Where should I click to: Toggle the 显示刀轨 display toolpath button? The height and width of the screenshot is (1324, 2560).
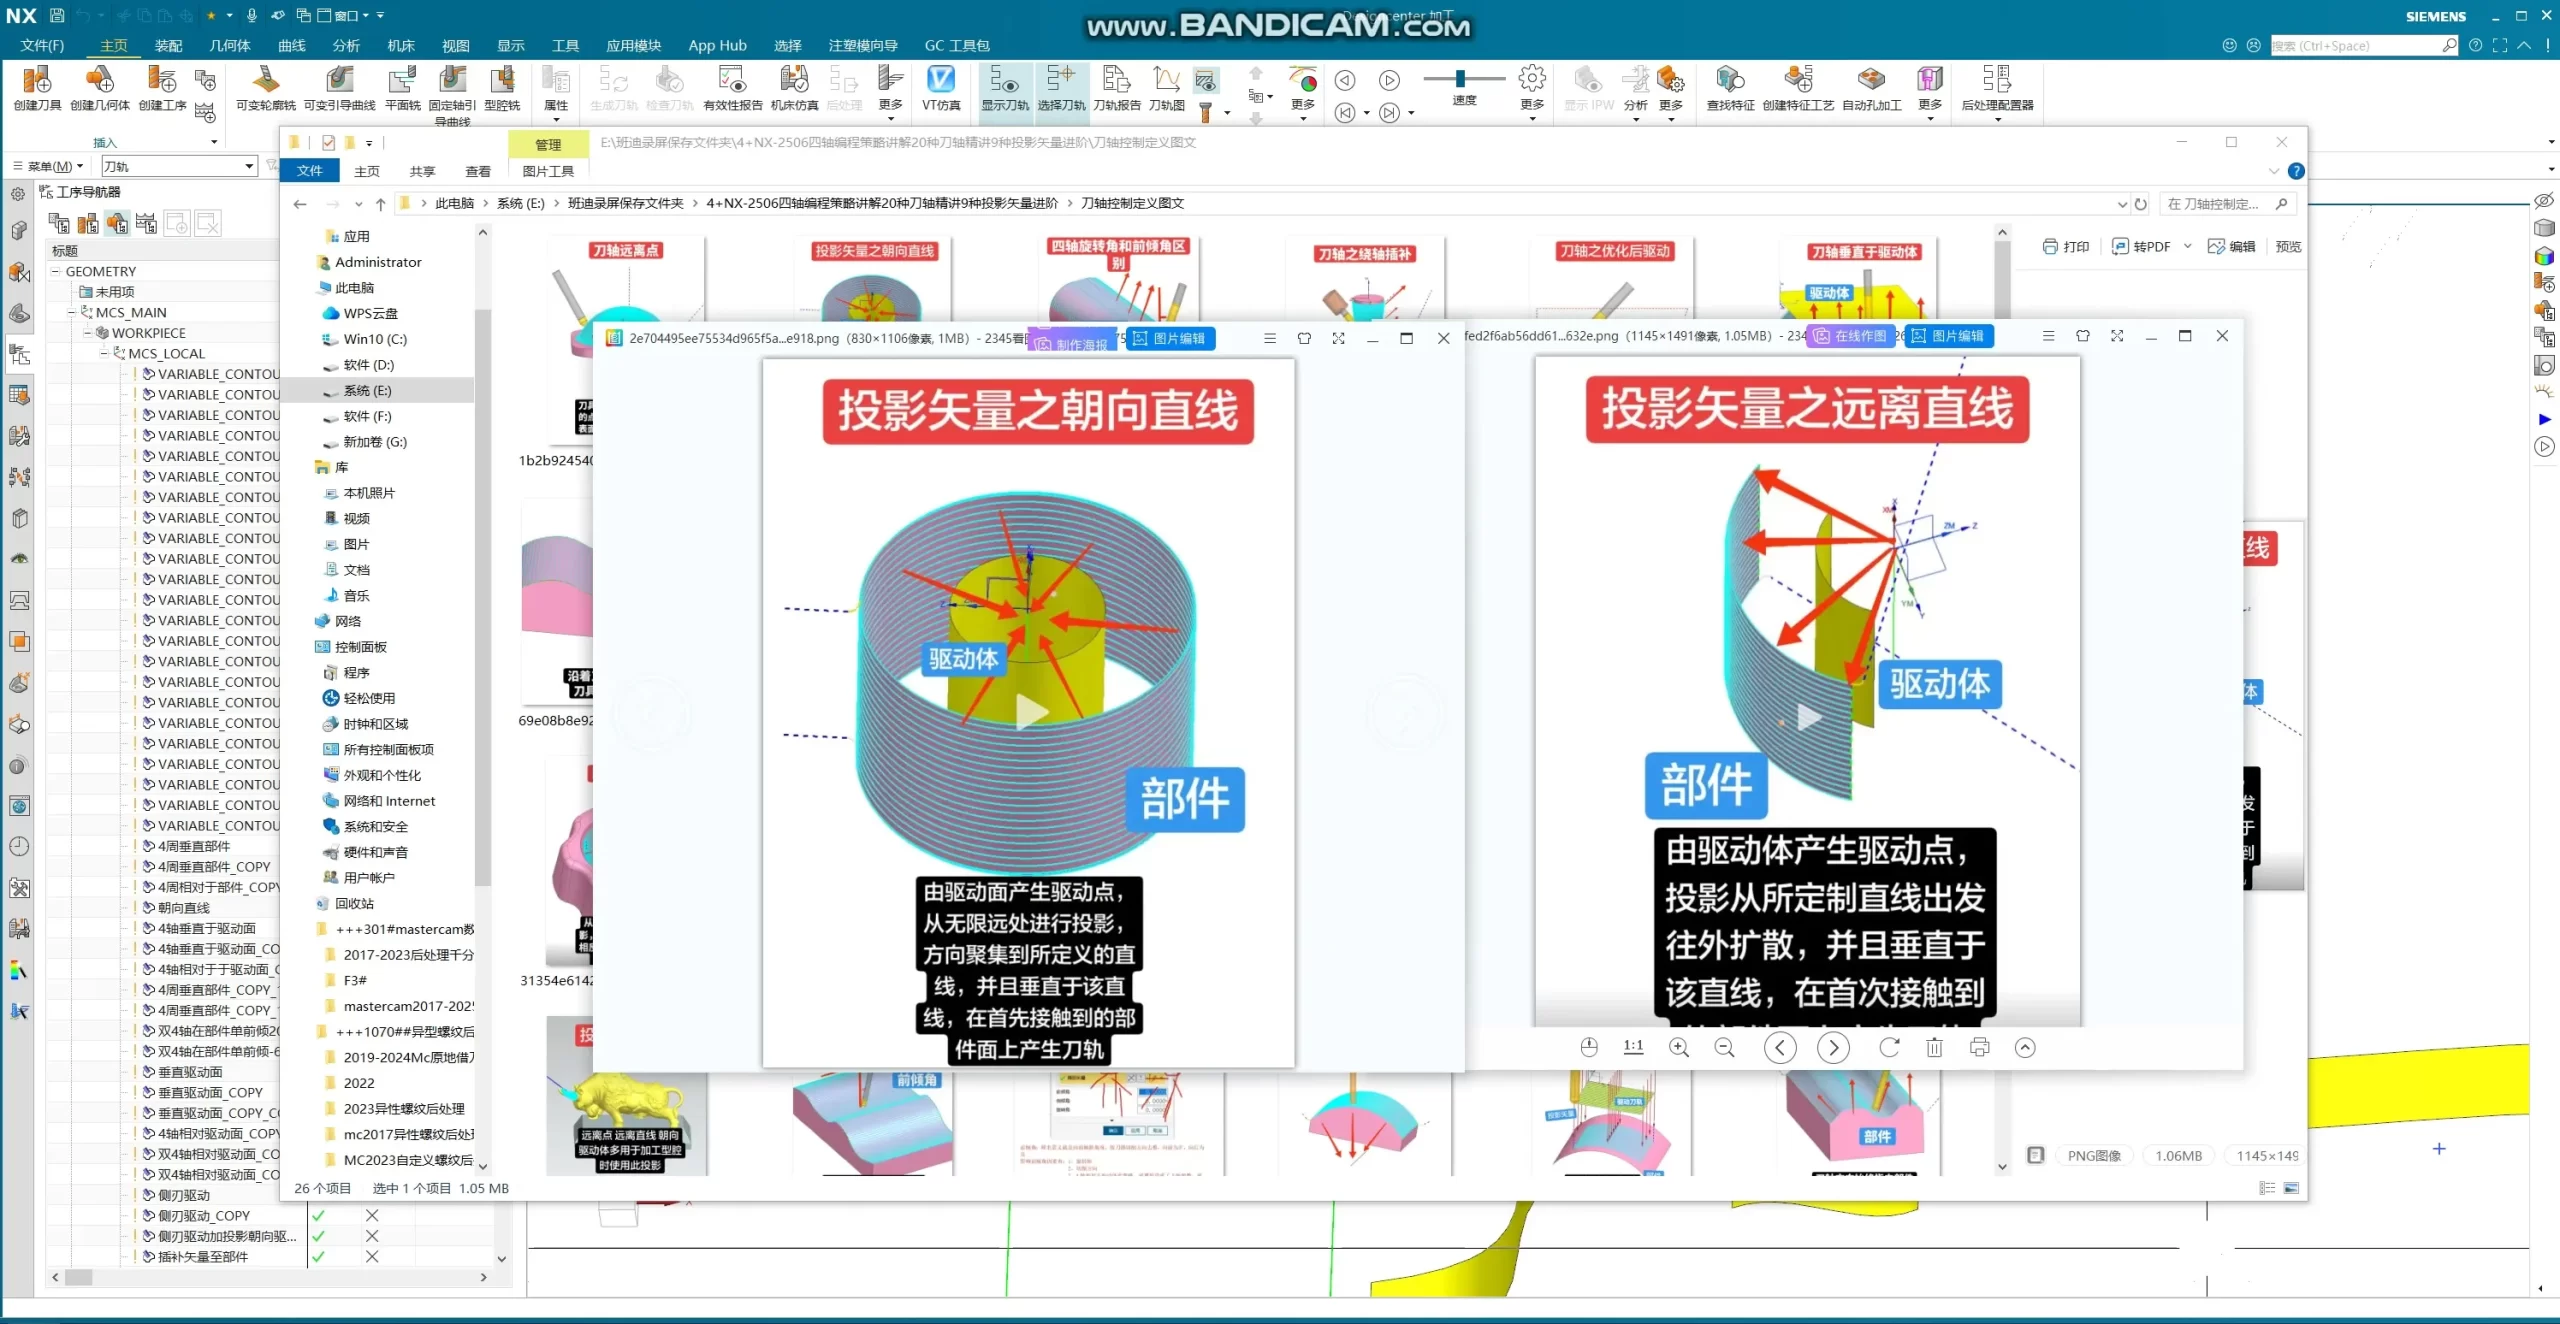[1005, 90]
